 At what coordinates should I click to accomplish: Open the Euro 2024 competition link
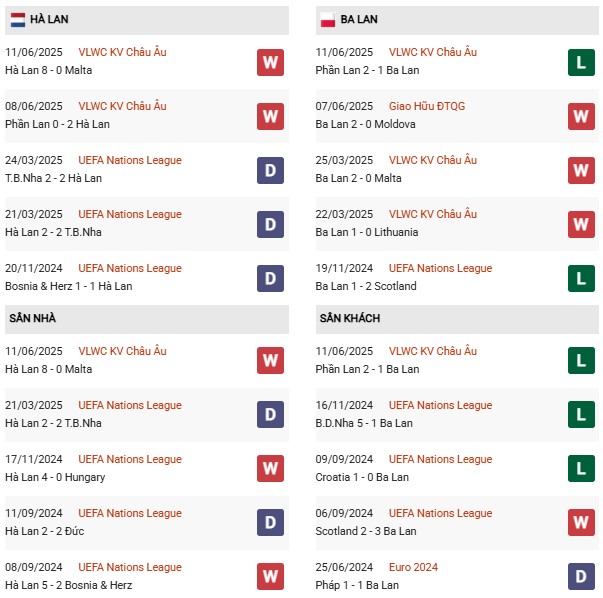(x=414, y=567)
